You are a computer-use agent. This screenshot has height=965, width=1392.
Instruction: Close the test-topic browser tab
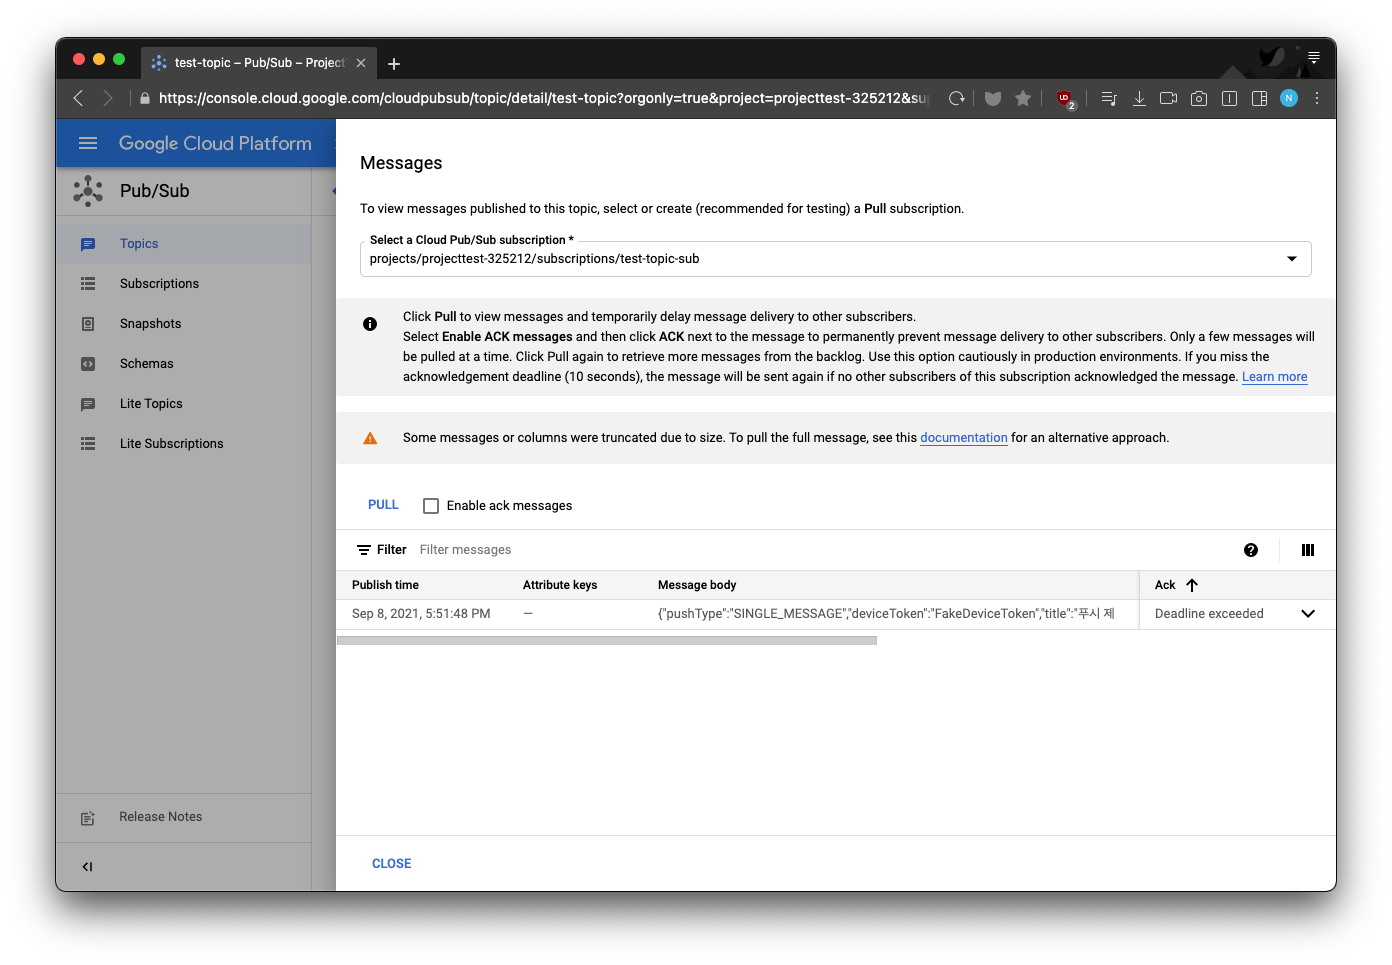click(361, 63)
